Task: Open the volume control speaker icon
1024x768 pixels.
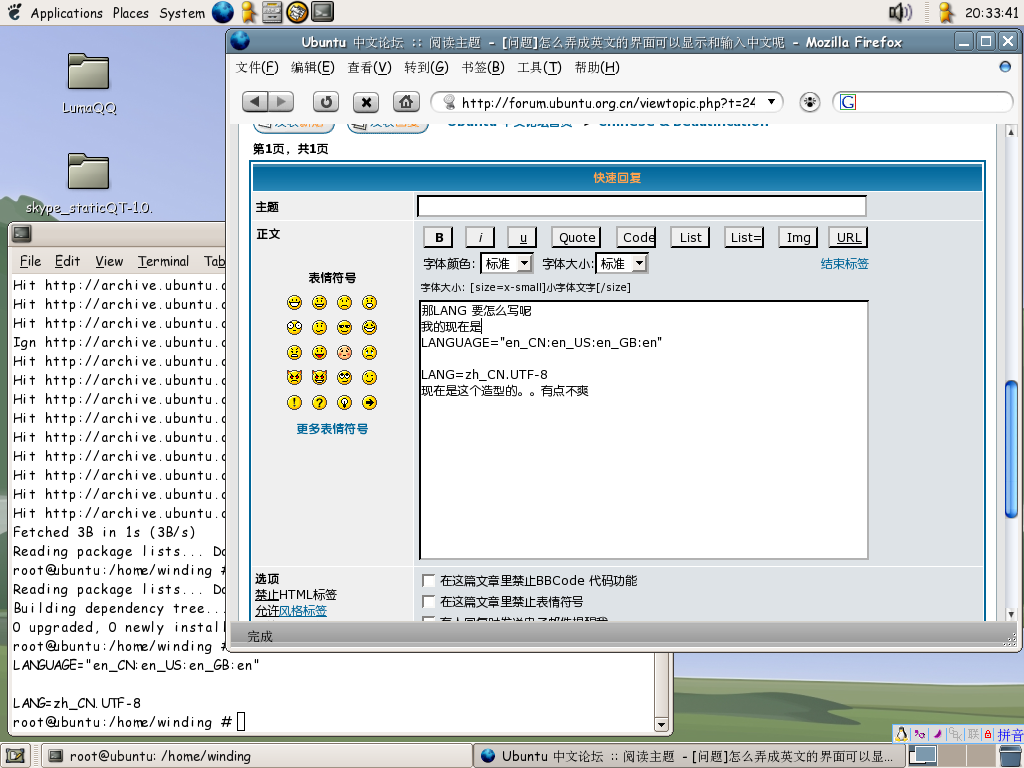Action: coord(901,12)
